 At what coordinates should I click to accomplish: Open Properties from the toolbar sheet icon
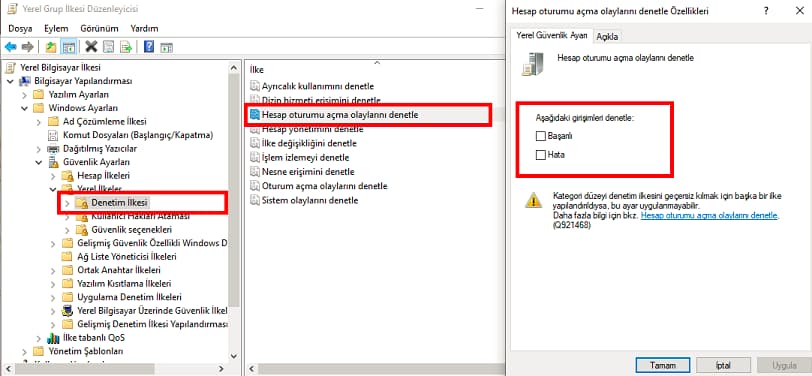(x=108, y=47)
